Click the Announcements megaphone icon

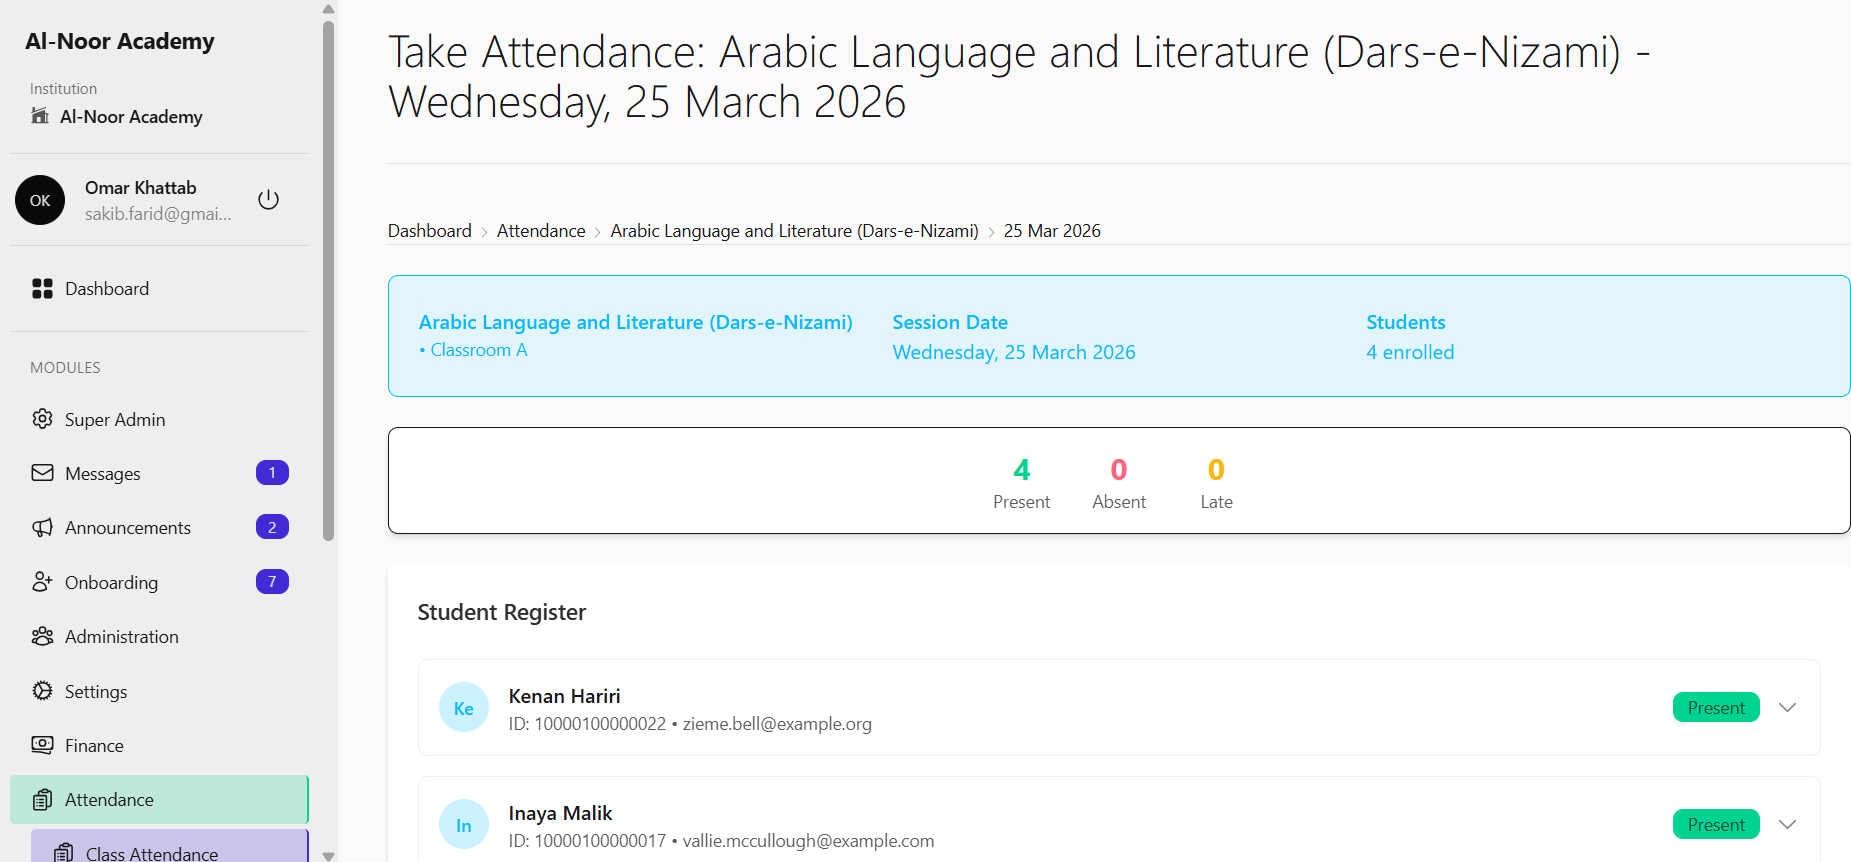[x=42, y=527]
